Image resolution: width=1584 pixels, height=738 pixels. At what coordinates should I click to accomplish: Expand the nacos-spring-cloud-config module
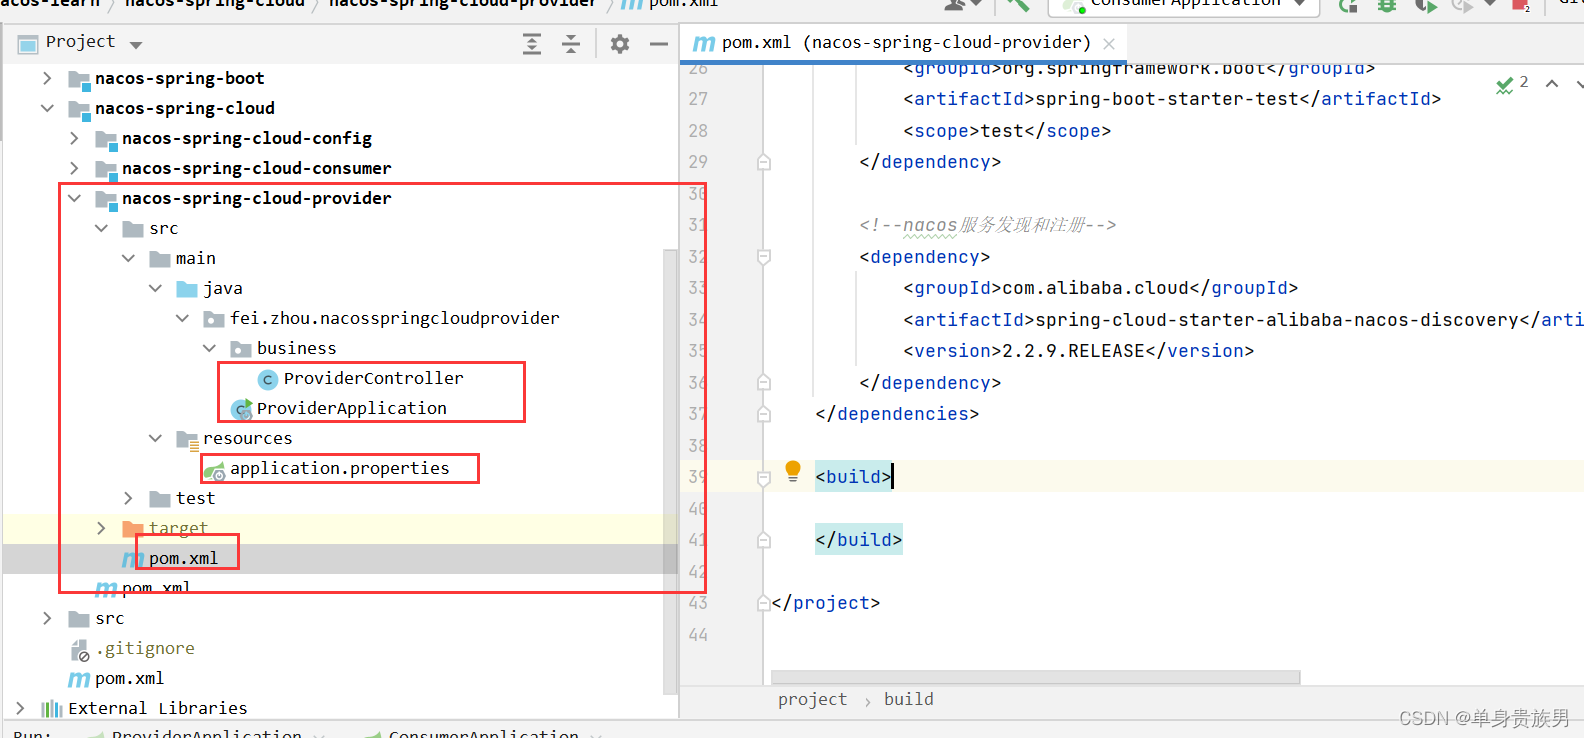point(74,138)
